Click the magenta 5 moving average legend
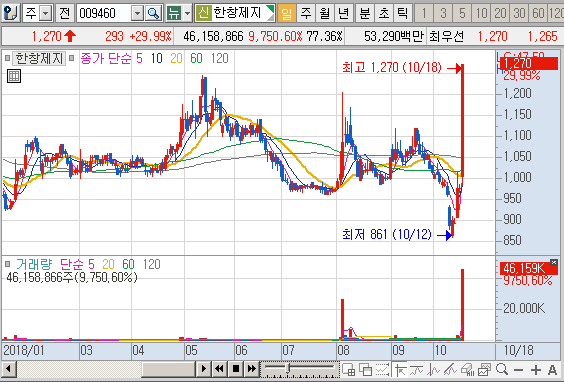The height and width of the screenshot is (382, 564). [x=139, y=58]
